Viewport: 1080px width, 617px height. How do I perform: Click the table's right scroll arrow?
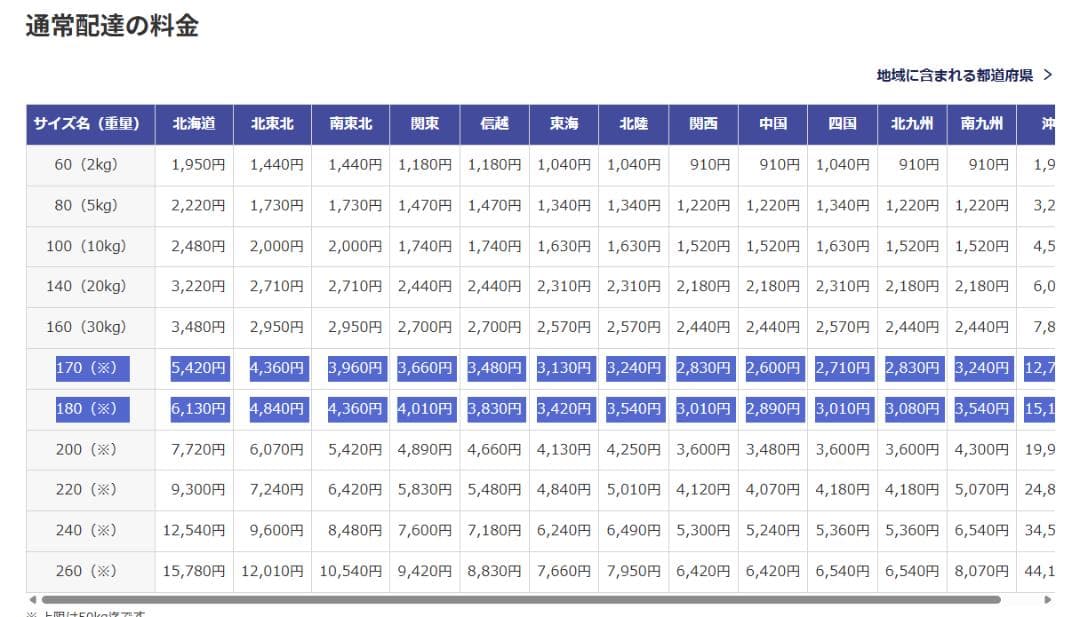1048,600
